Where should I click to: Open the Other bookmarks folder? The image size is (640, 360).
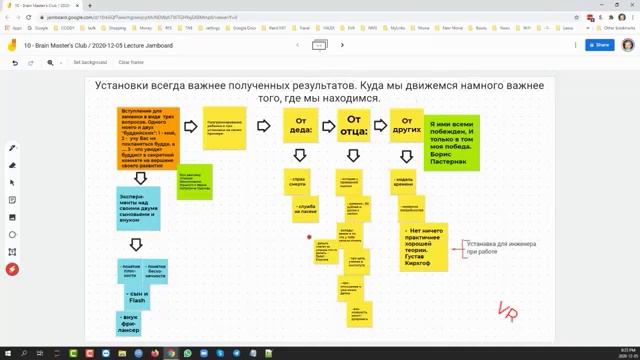pos(616,28)
